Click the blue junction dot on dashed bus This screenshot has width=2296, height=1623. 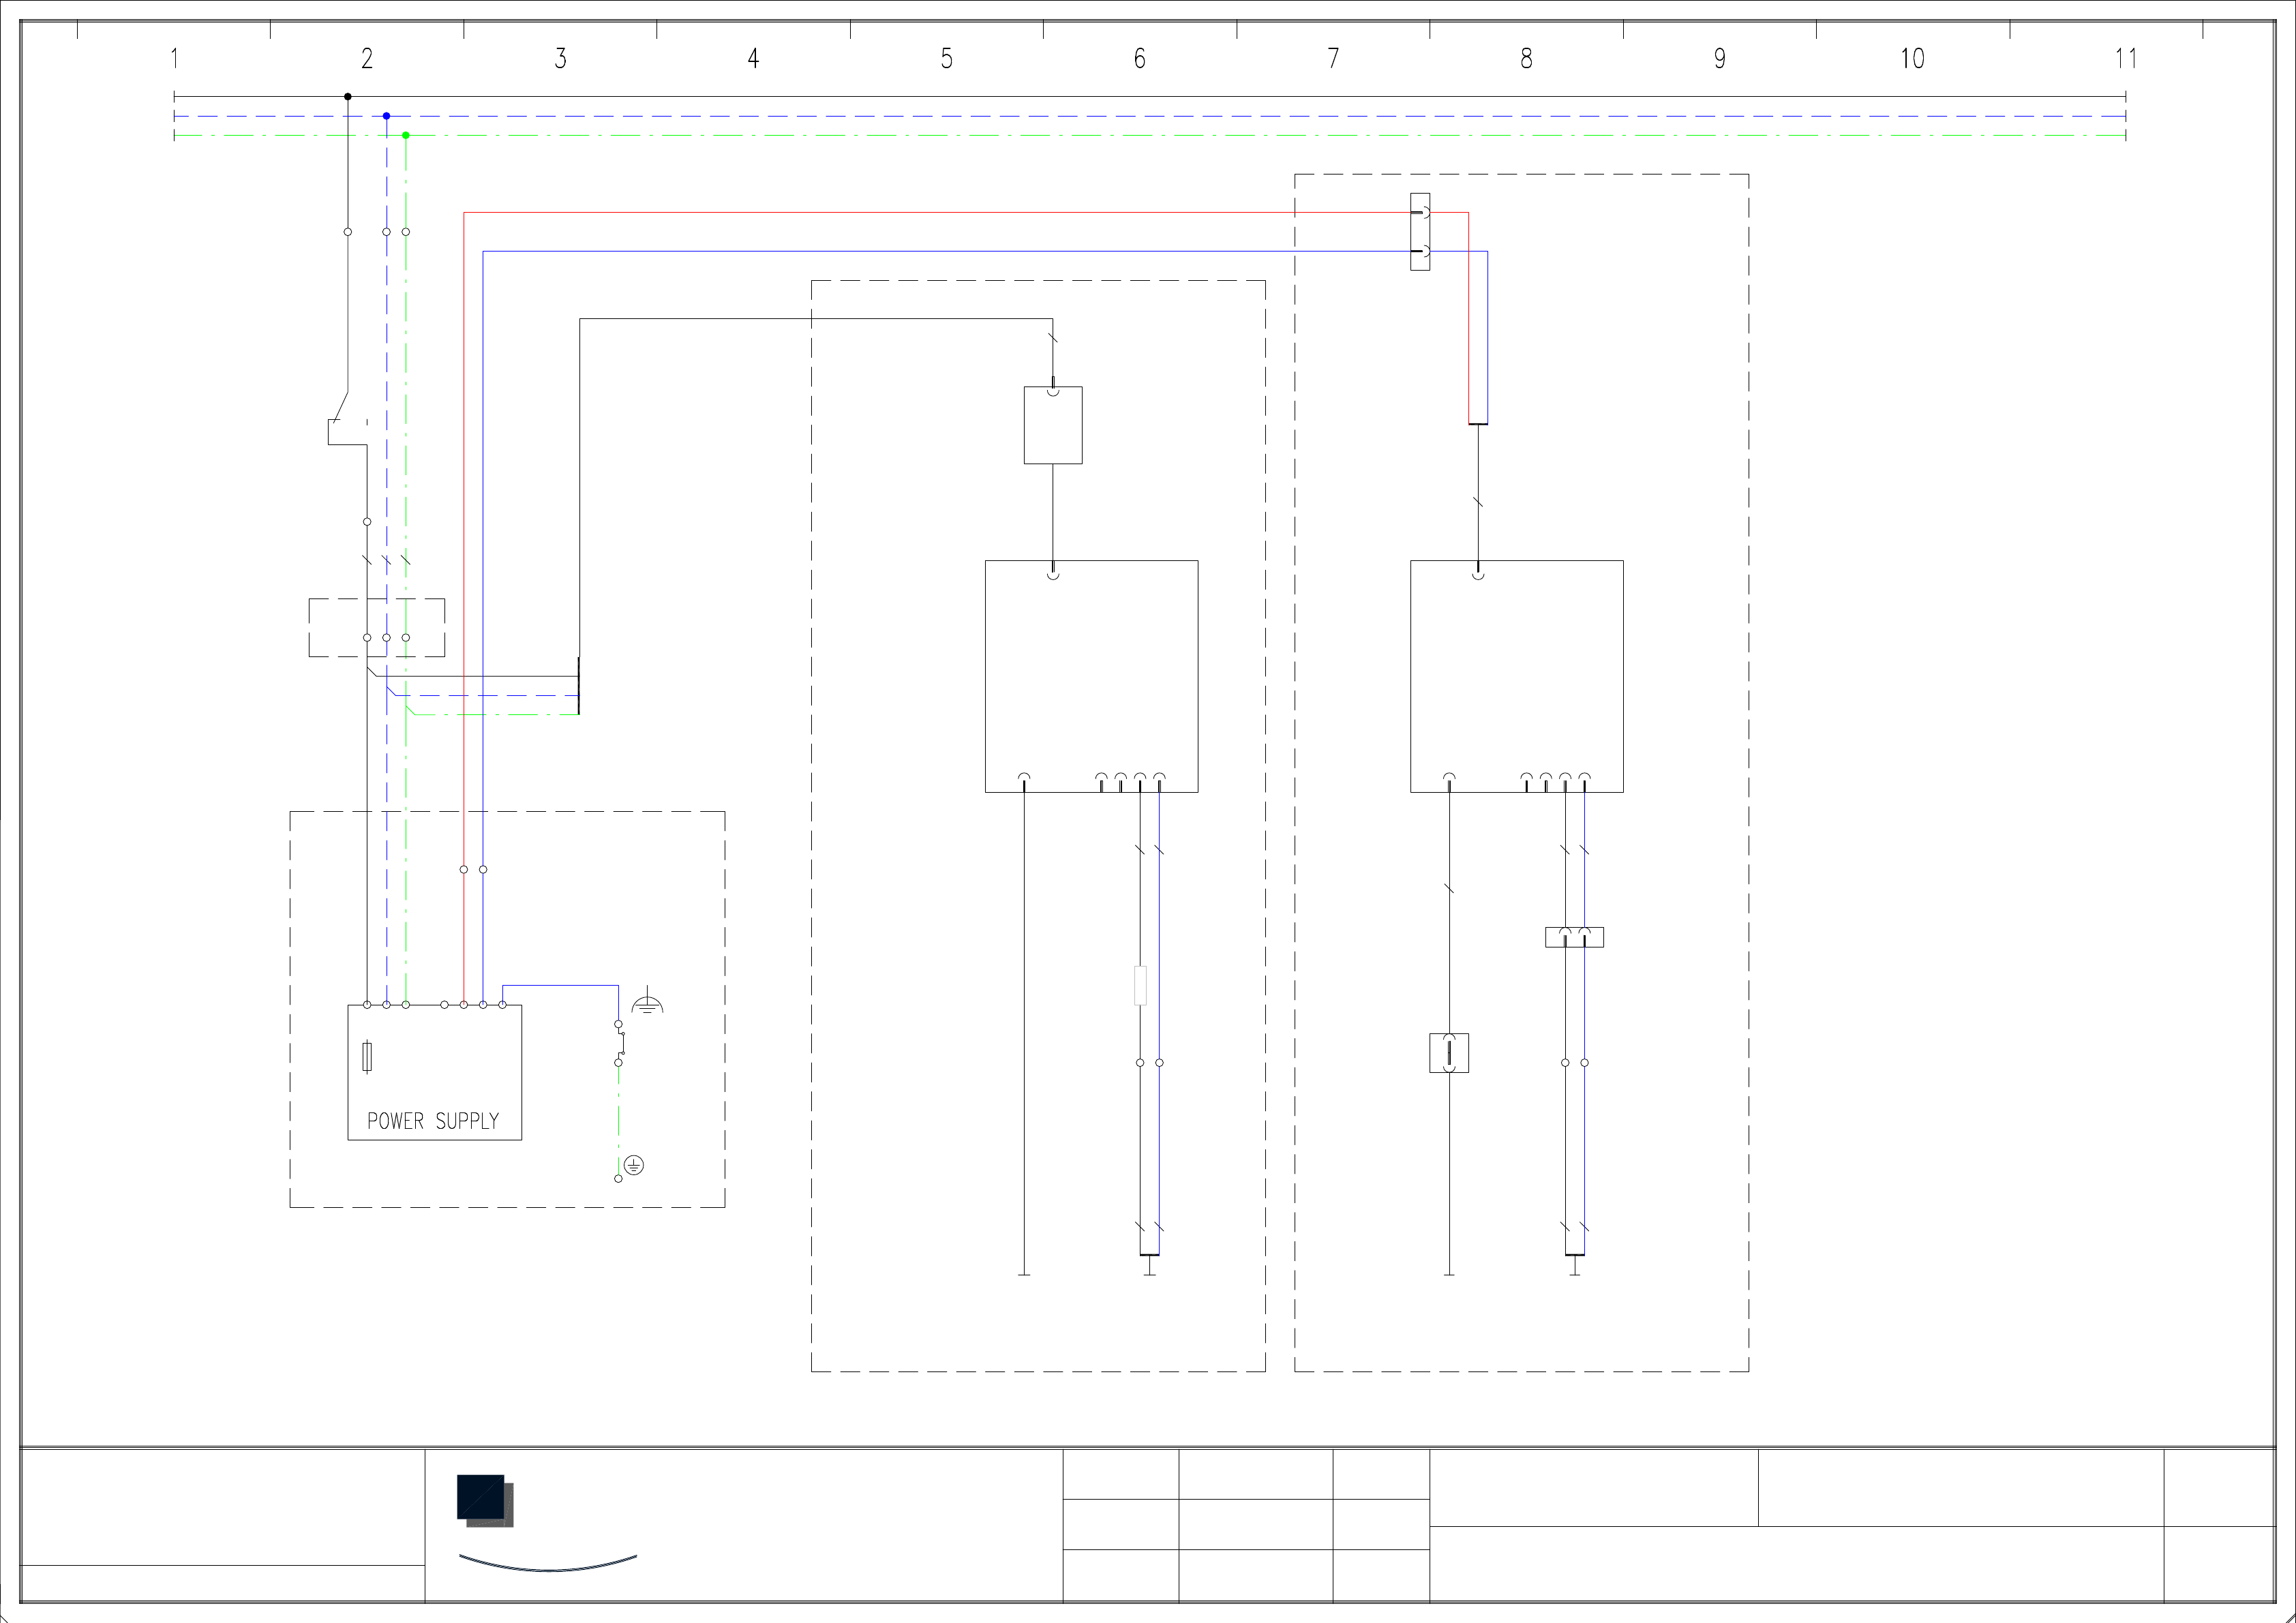[x=386, y=116]
